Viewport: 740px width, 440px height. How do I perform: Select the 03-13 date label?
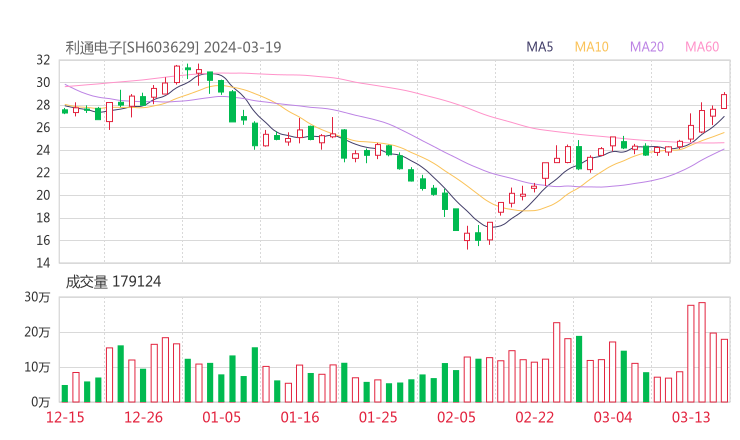(691, 417)
